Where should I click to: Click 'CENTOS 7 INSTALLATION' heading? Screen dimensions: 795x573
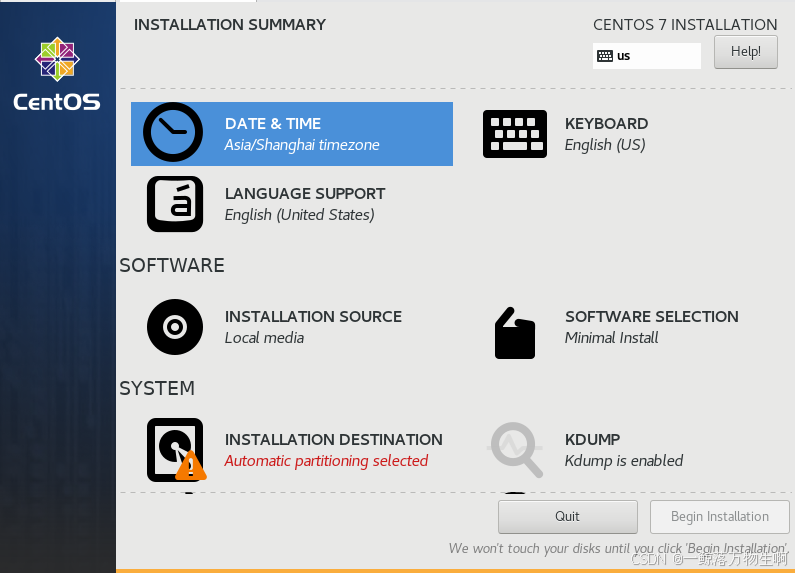(685, 25)
